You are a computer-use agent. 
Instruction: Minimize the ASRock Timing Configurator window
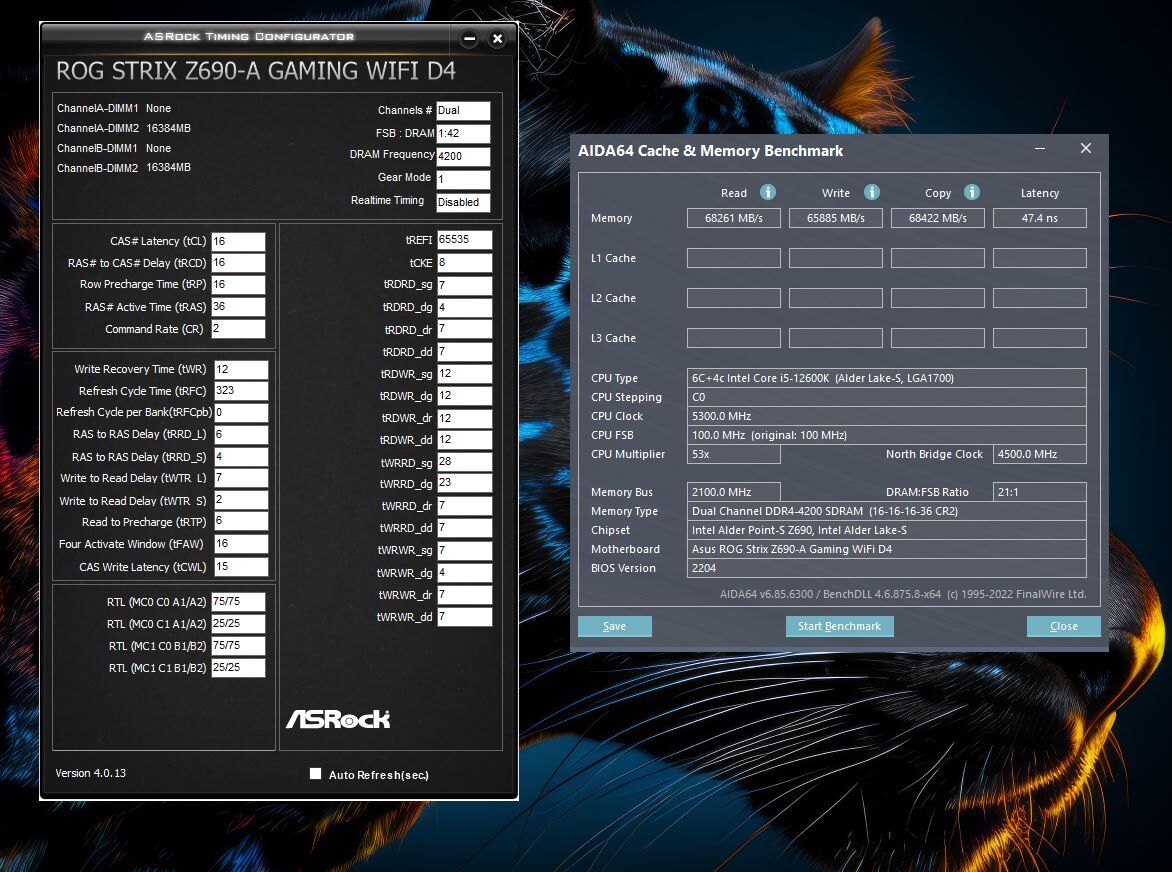point(469,38)
